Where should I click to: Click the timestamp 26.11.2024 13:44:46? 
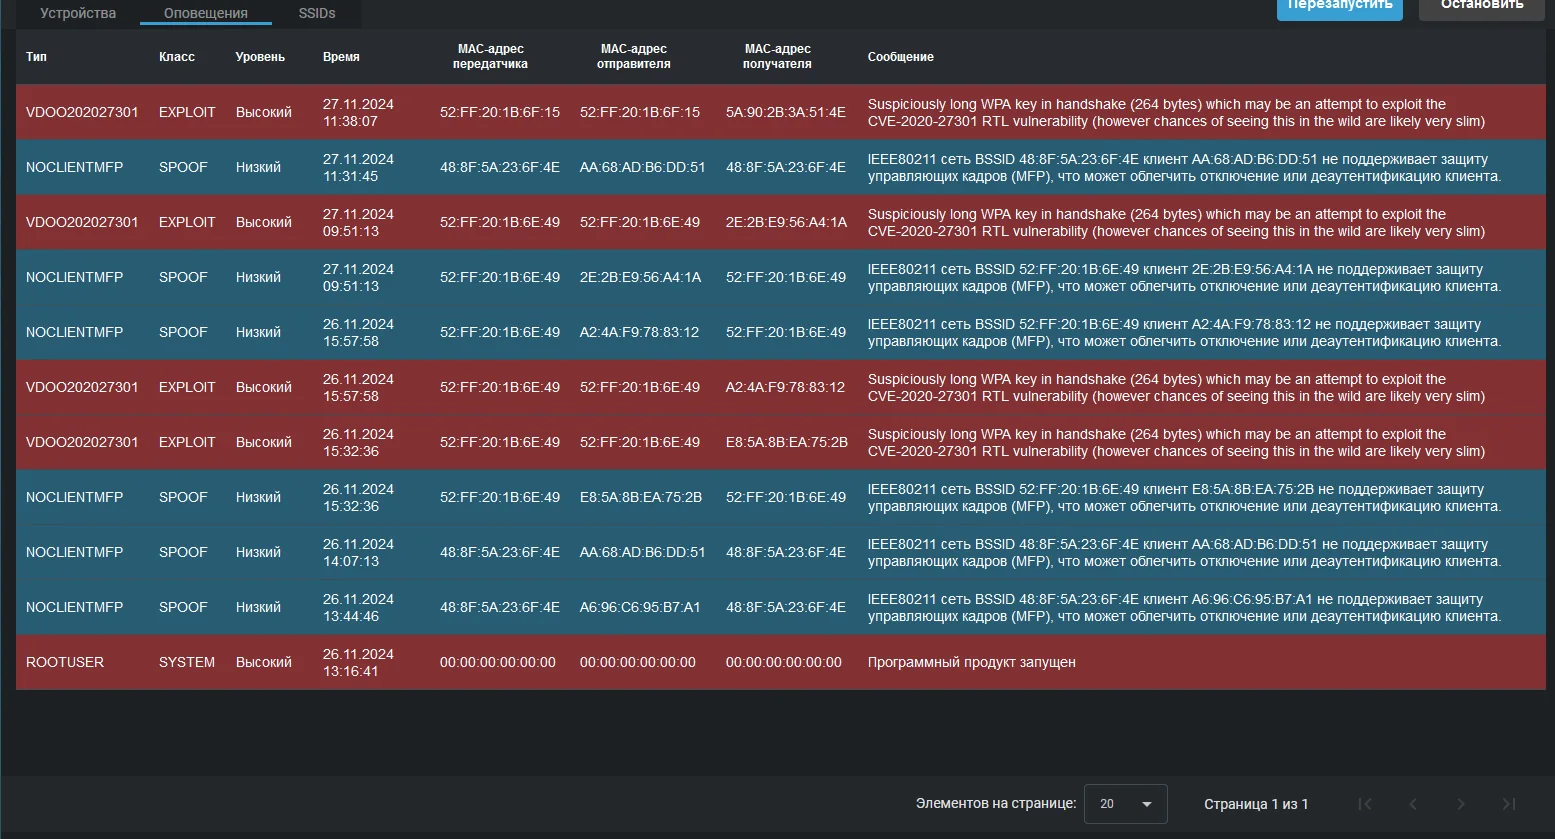click(x=358, y=607)
